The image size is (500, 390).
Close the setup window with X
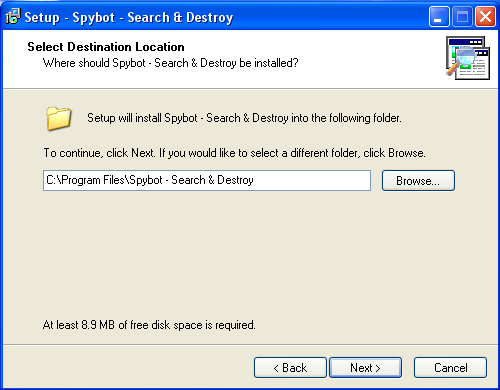[485, 16]
